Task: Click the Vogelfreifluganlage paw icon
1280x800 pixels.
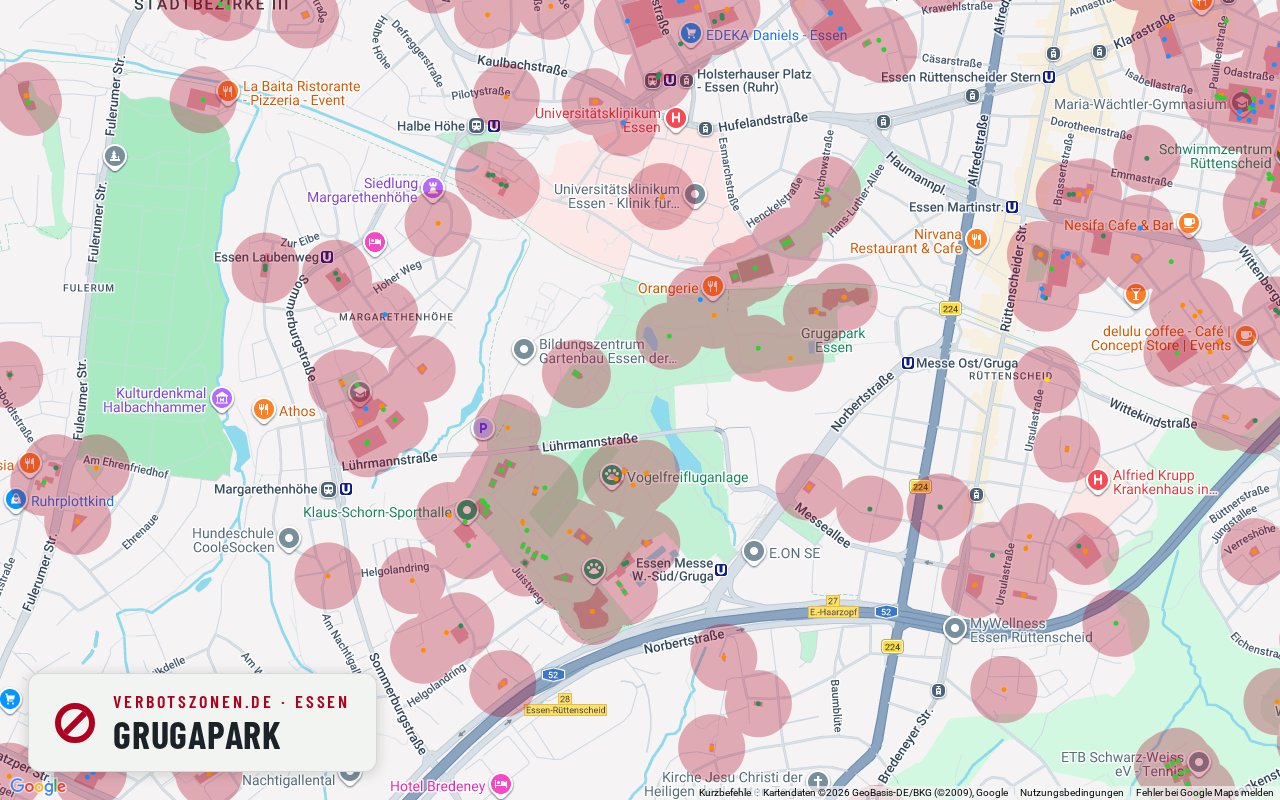Action: click(611, 476)
